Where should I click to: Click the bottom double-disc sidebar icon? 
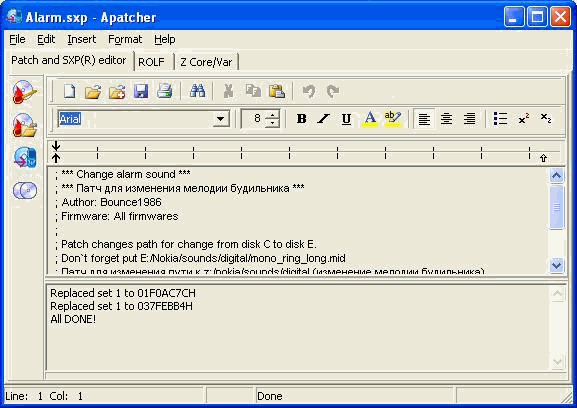tap(25, 190)
